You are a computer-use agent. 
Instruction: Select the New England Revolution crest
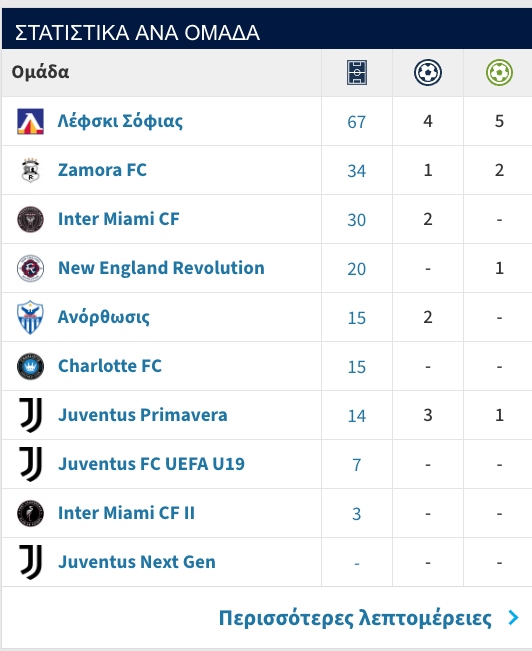click(30, 268)
